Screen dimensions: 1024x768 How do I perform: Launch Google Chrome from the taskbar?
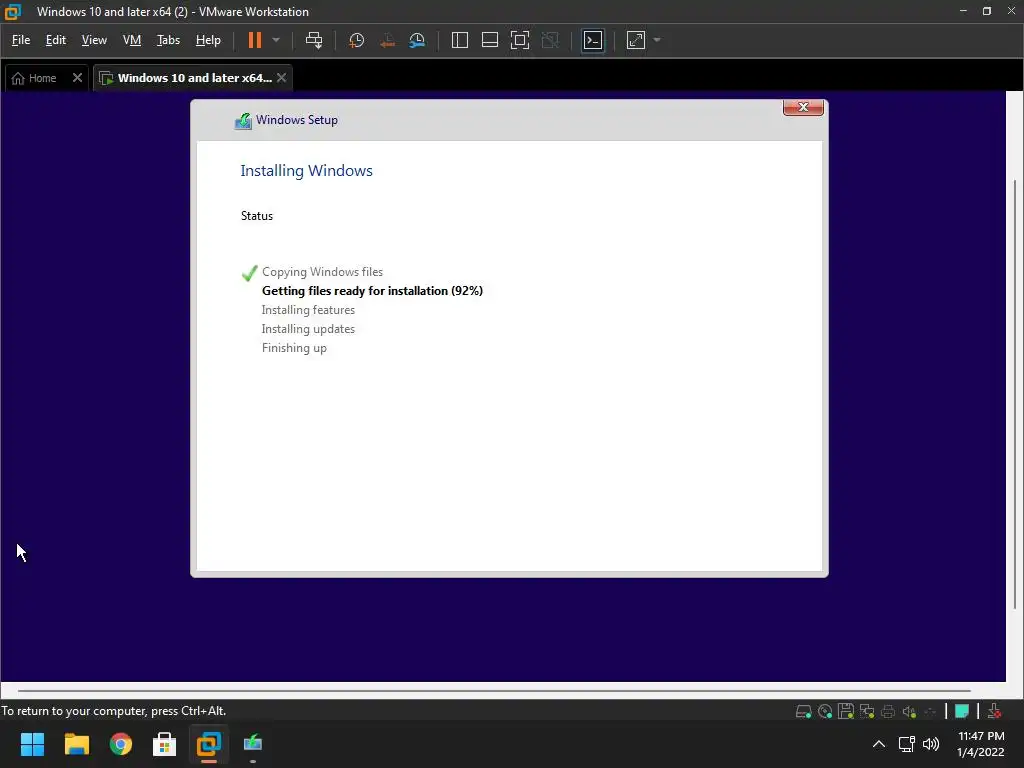(121, 744)
